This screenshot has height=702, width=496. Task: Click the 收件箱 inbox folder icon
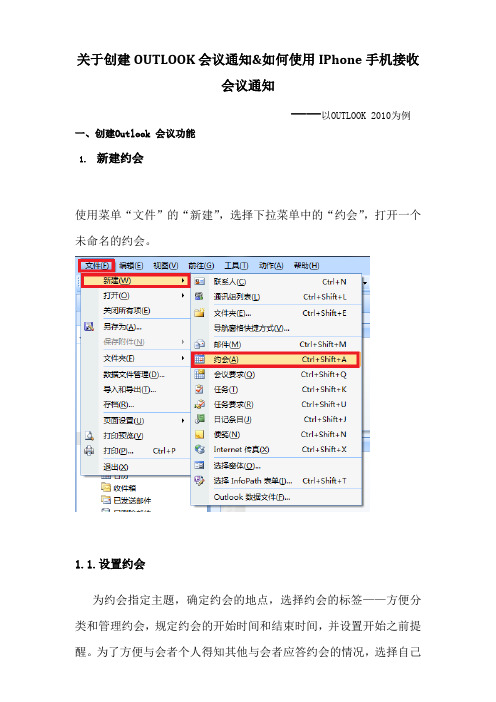pyautogui.click(x=106, y=488)
